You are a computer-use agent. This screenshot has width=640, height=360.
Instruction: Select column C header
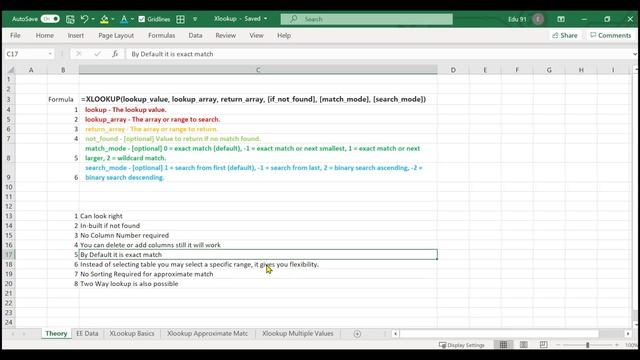[x=258, y=70]
